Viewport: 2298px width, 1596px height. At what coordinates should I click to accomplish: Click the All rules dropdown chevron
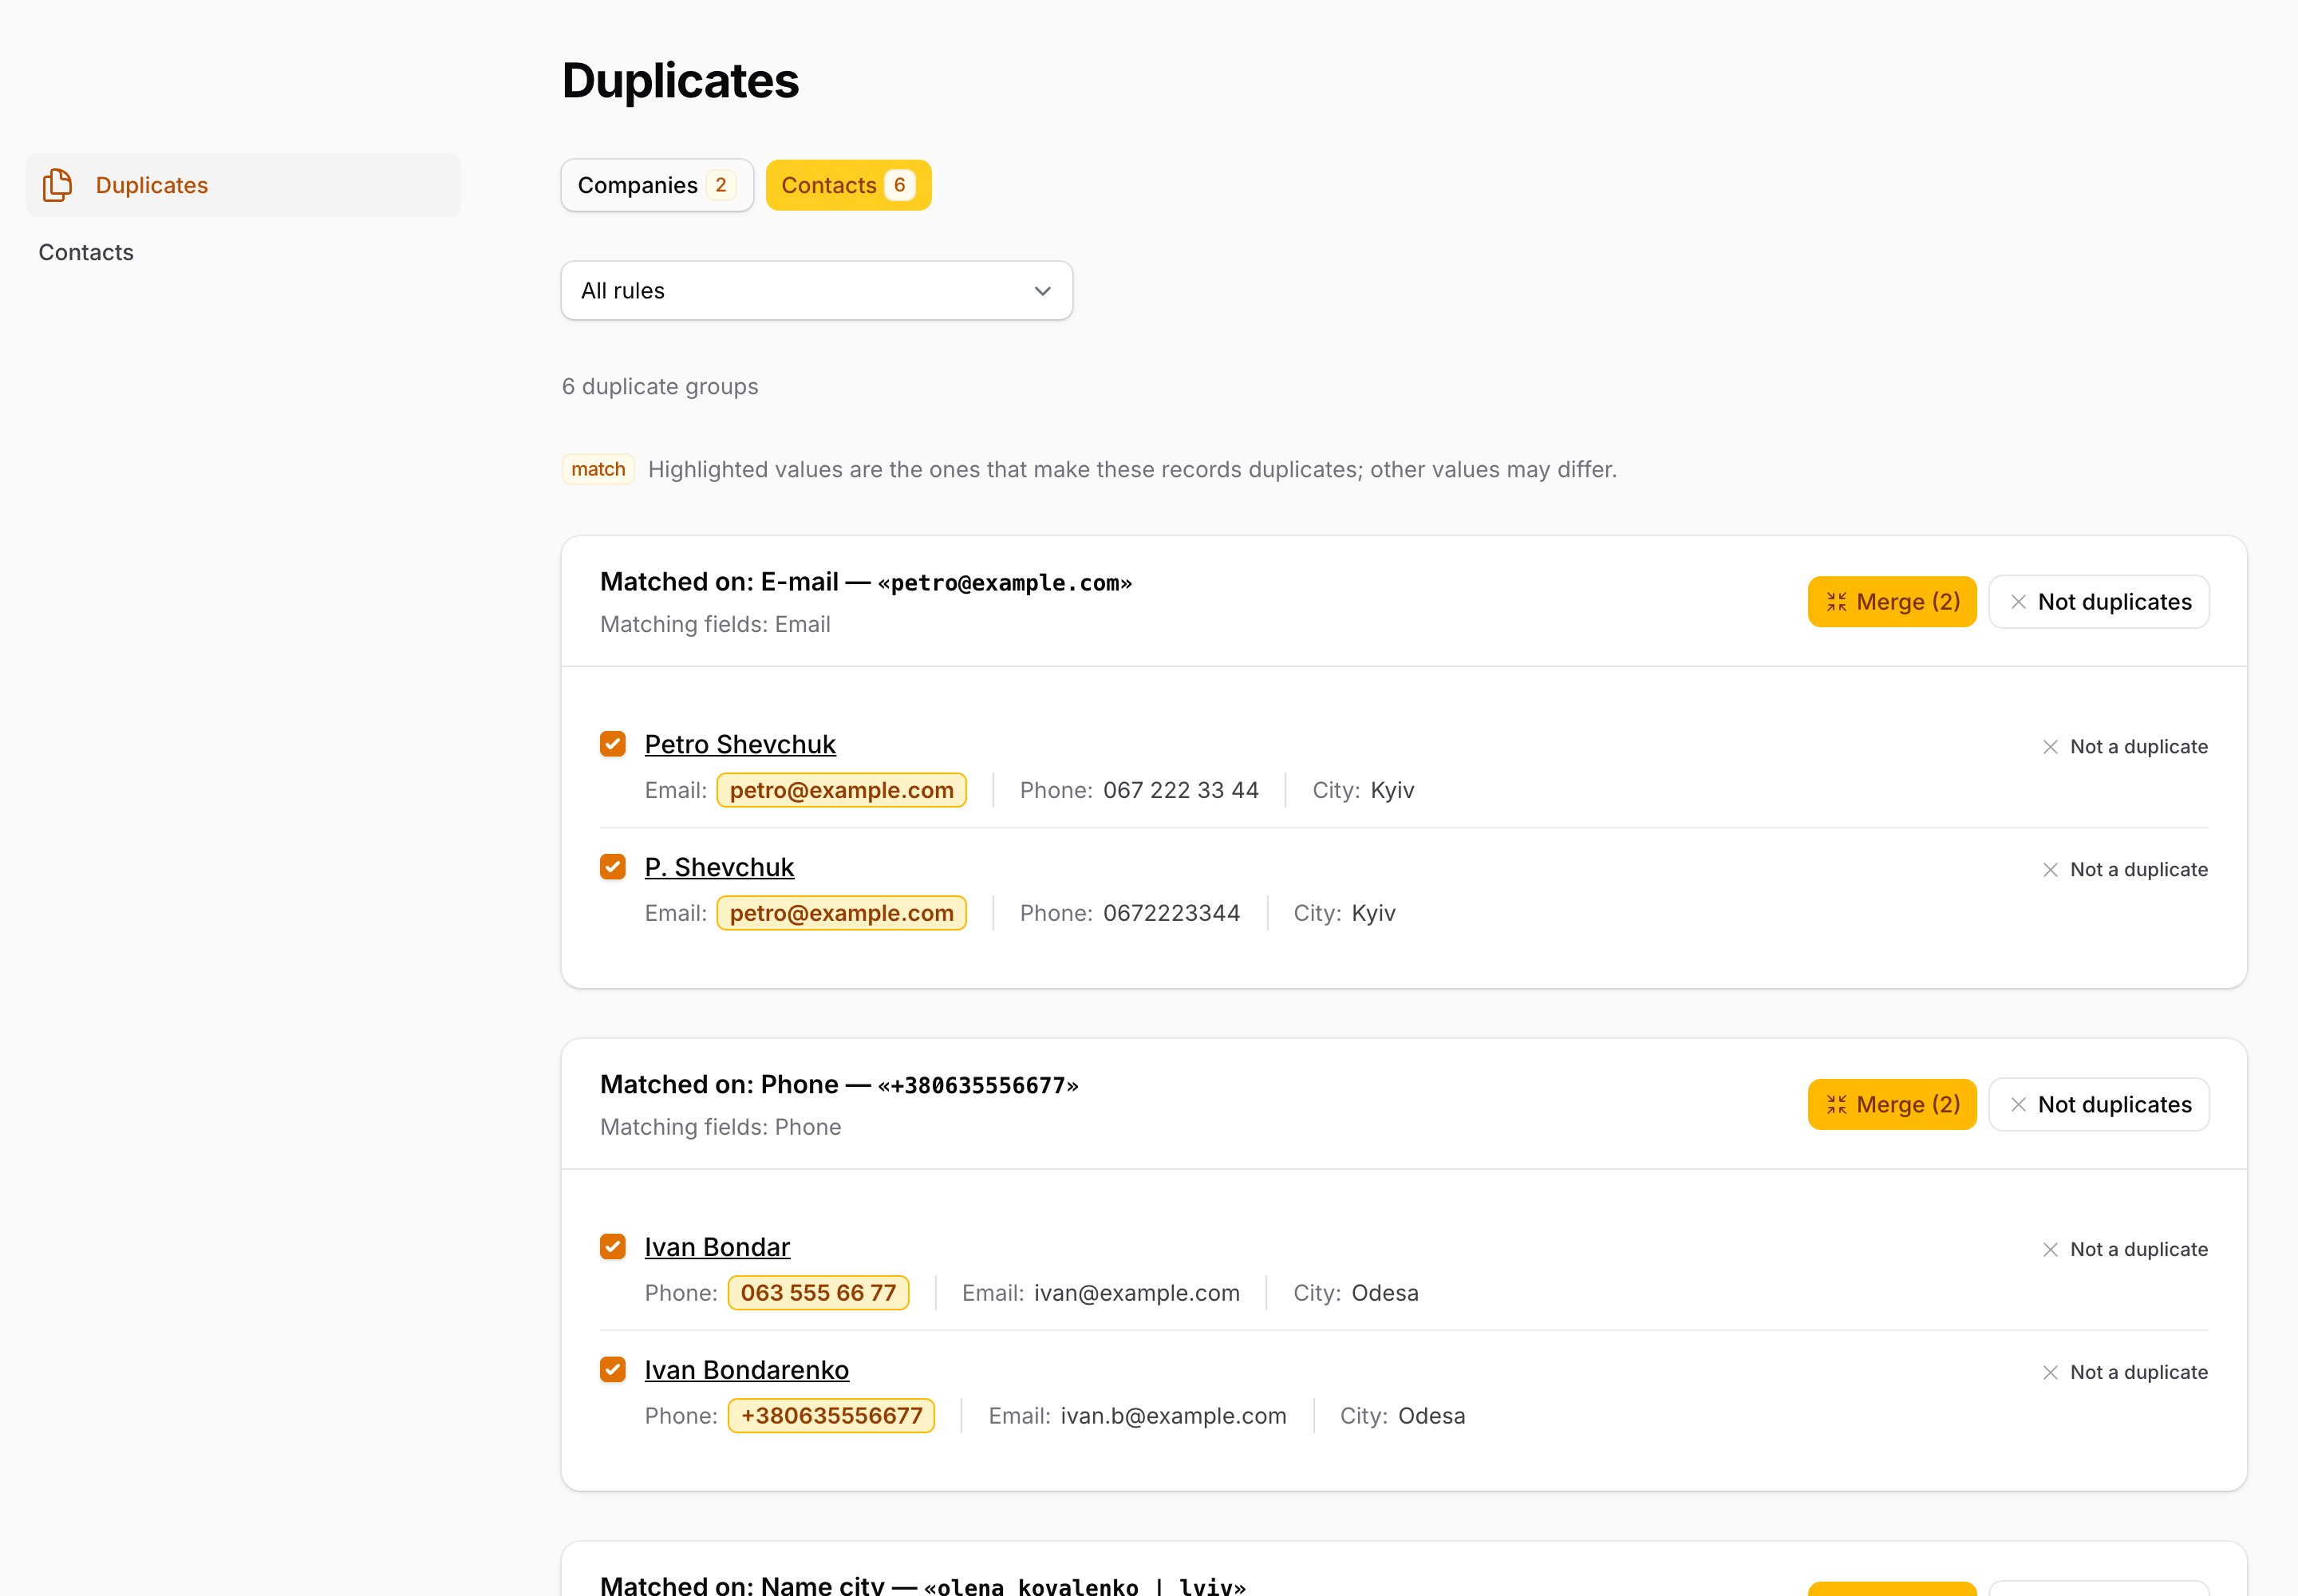[1042, 291]
